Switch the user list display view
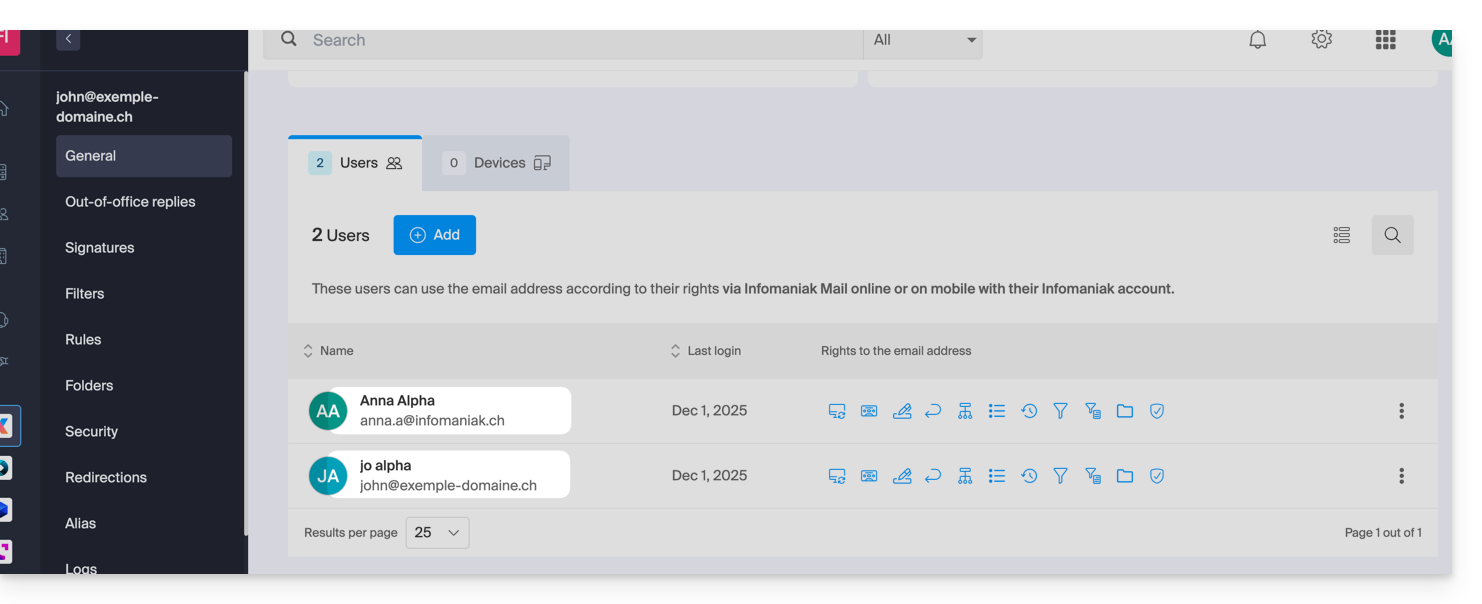 1342,235
